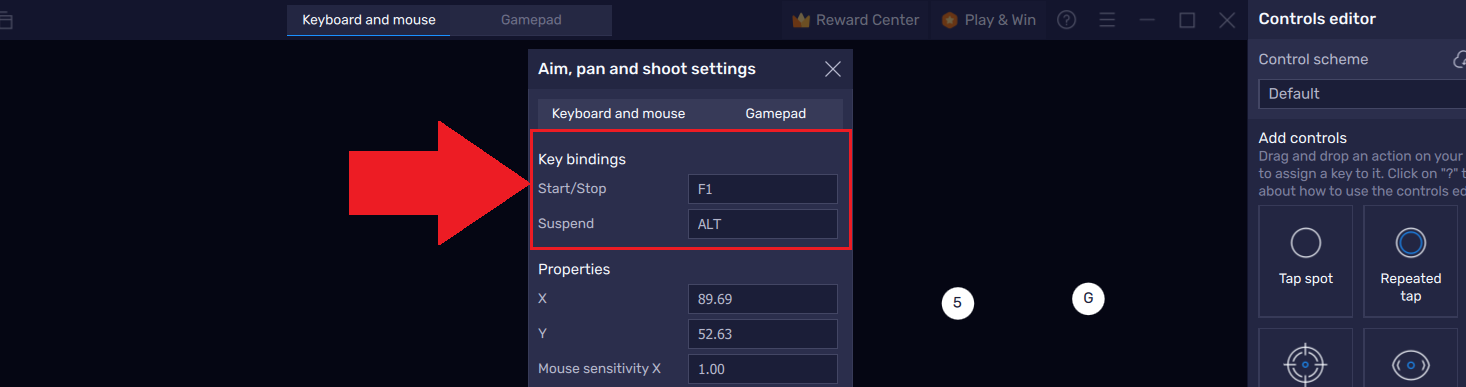Screen dimensions: 1466x387
Task: Click the X value field 89.69
Action: 763,299
